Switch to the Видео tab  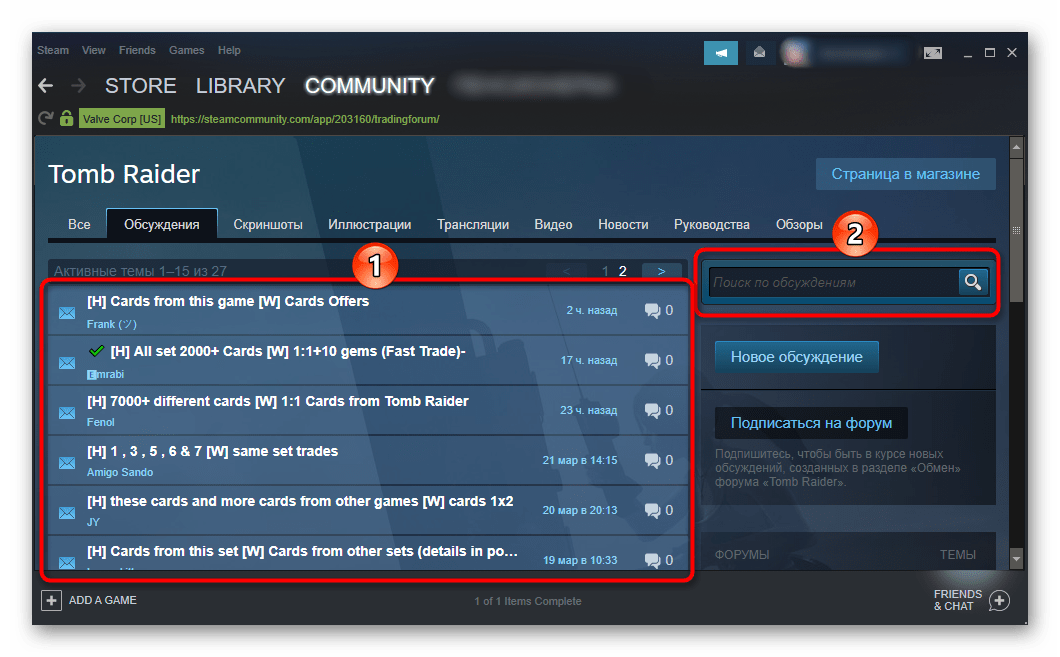553,224
